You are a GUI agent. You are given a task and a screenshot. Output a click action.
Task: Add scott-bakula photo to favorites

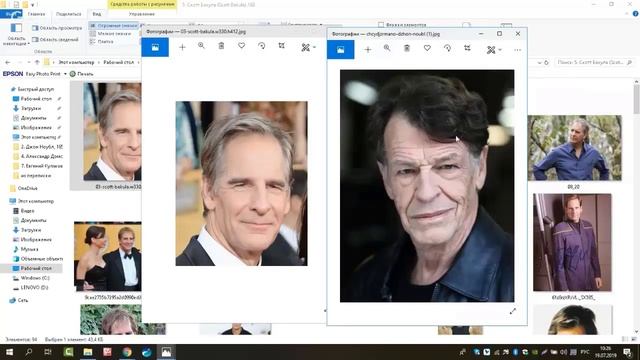tap(242, 46)
